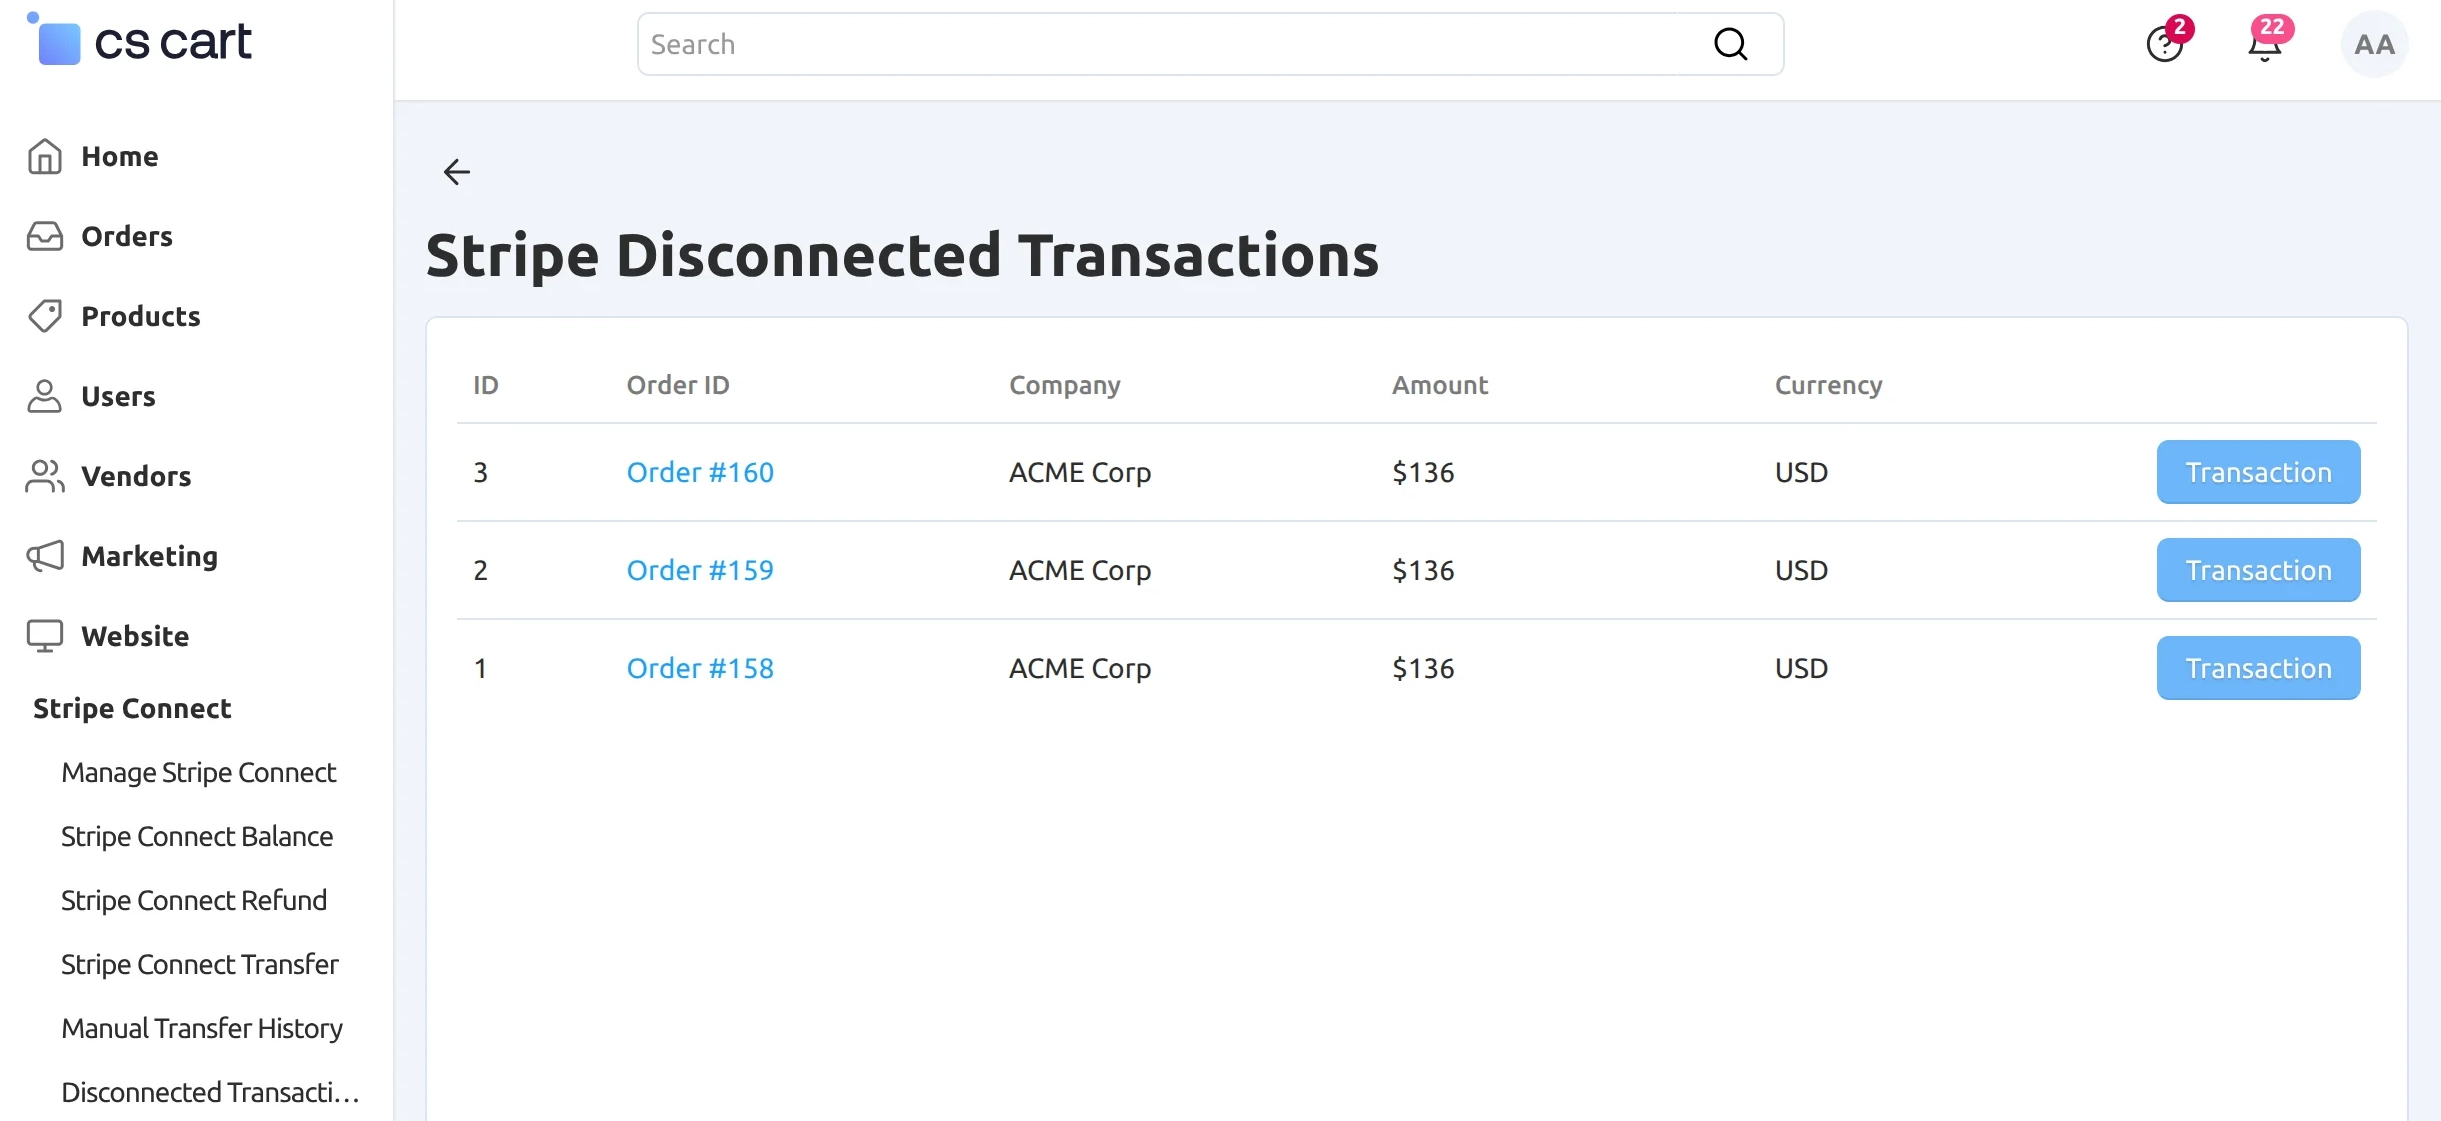Click ID value 1 in table
The width and height of the screenshot is (2441, 1121).
[481, 668]
